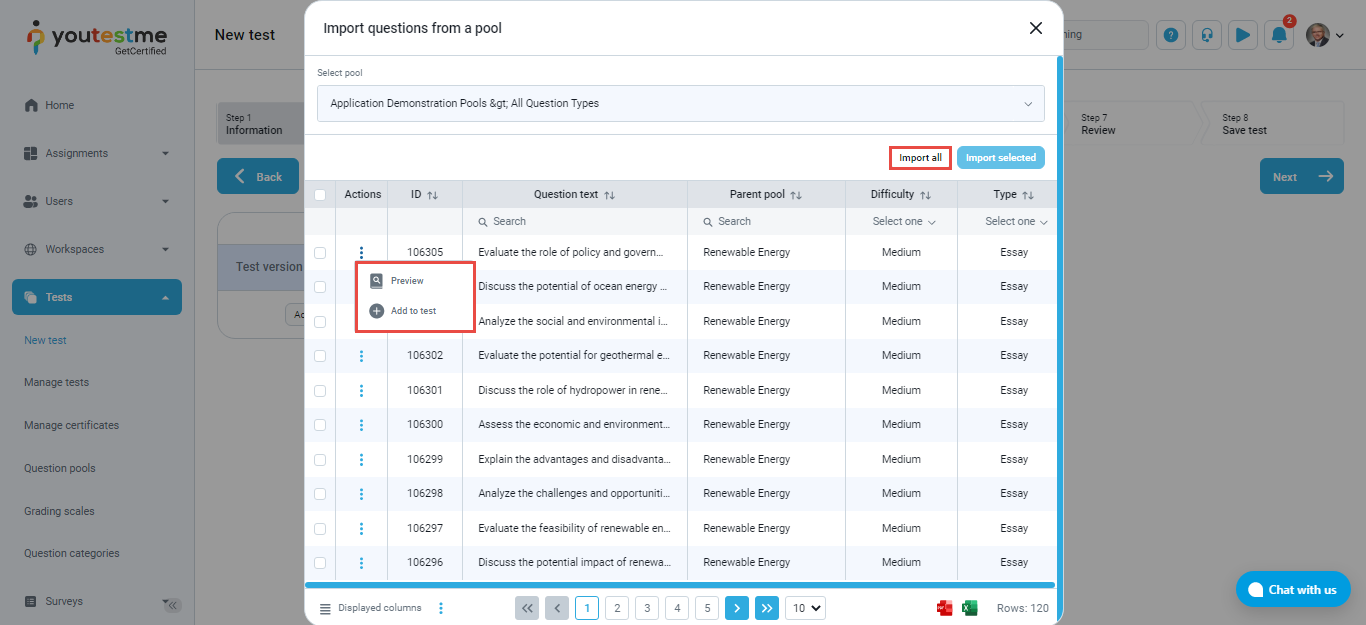Click the PDF export icon
The image size is (1366, 625).
[x=944, y=608]
